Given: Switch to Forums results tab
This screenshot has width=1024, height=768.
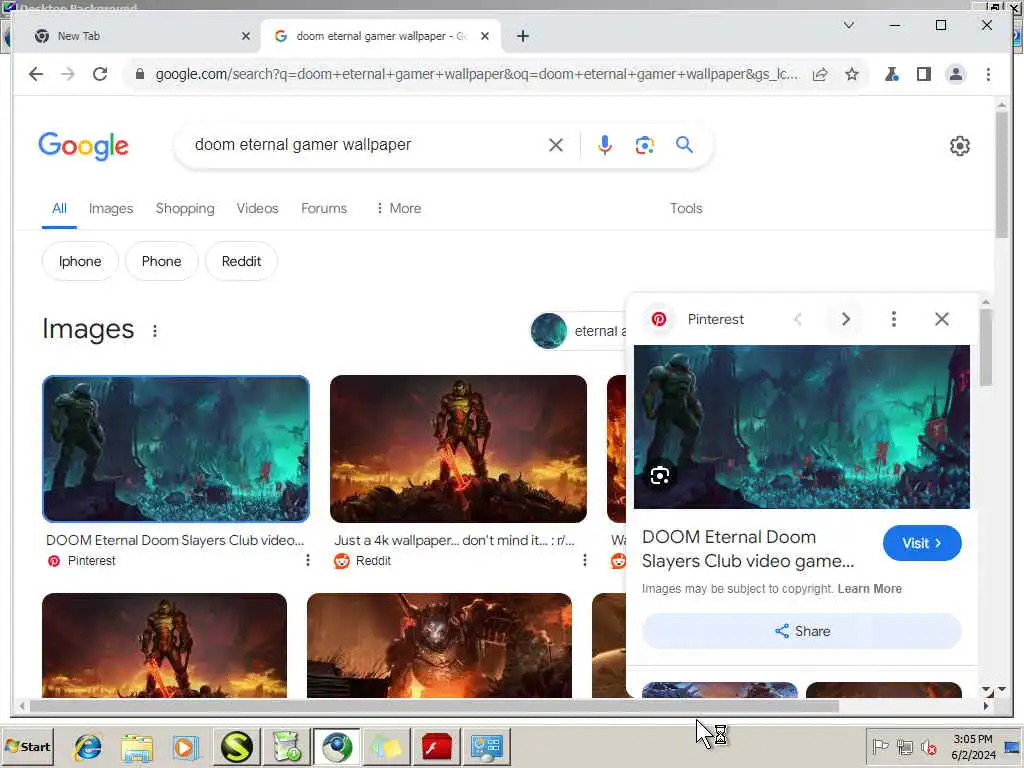Looking at the screenshot, I should coord(324,208).
